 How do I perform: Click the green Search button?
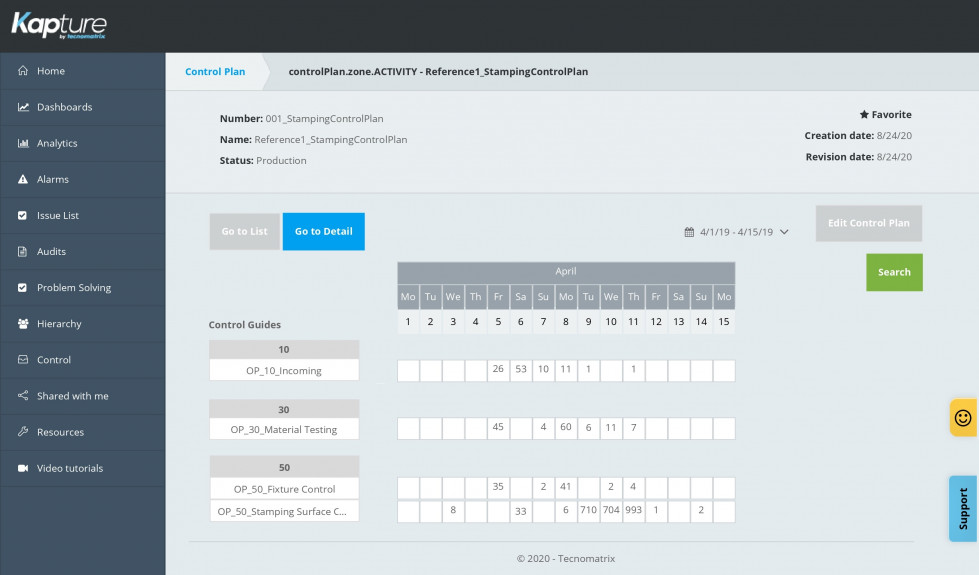894,272
